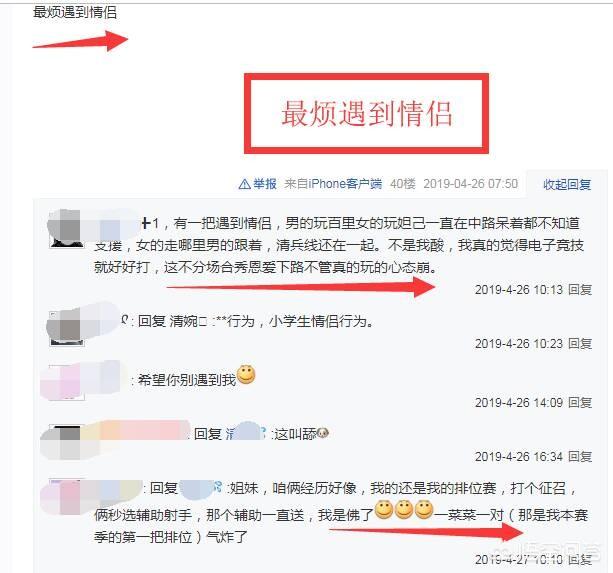Viewport: 613px width, 573px height.
Task: Click the smiley emoji after 希望你别遇到我
Action: pyautogui.click(x=246, y=375)
